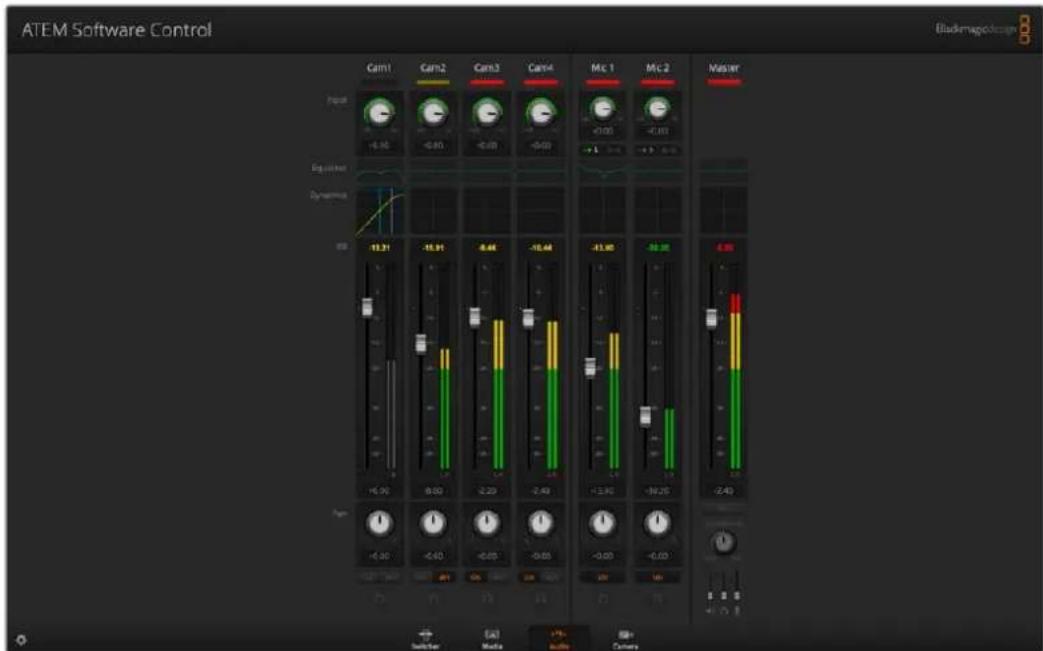Toggle the ON button for Mic 2
Image resolution: width=1043 pixels, height=651 pixels.
click(657, 577)
